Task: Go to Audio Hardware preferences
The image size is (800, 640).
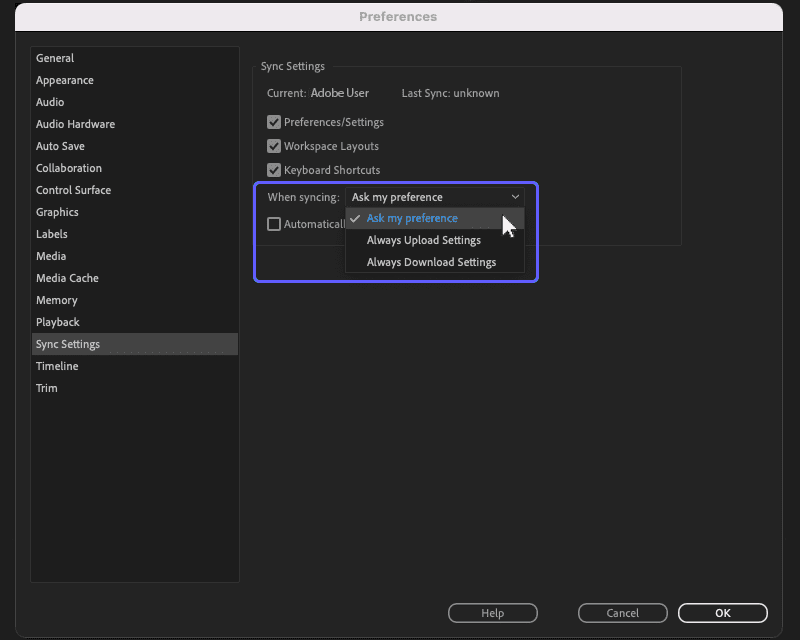Action: coord(75,124)
